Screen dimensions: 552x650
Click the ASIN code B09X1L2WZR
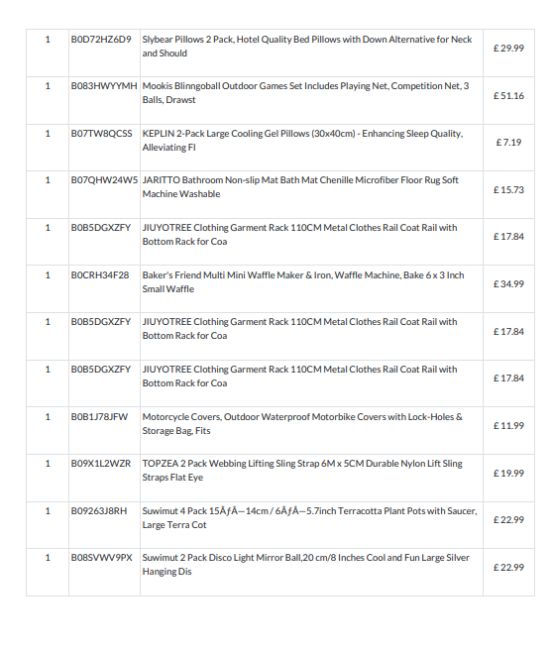pos(101,463)
